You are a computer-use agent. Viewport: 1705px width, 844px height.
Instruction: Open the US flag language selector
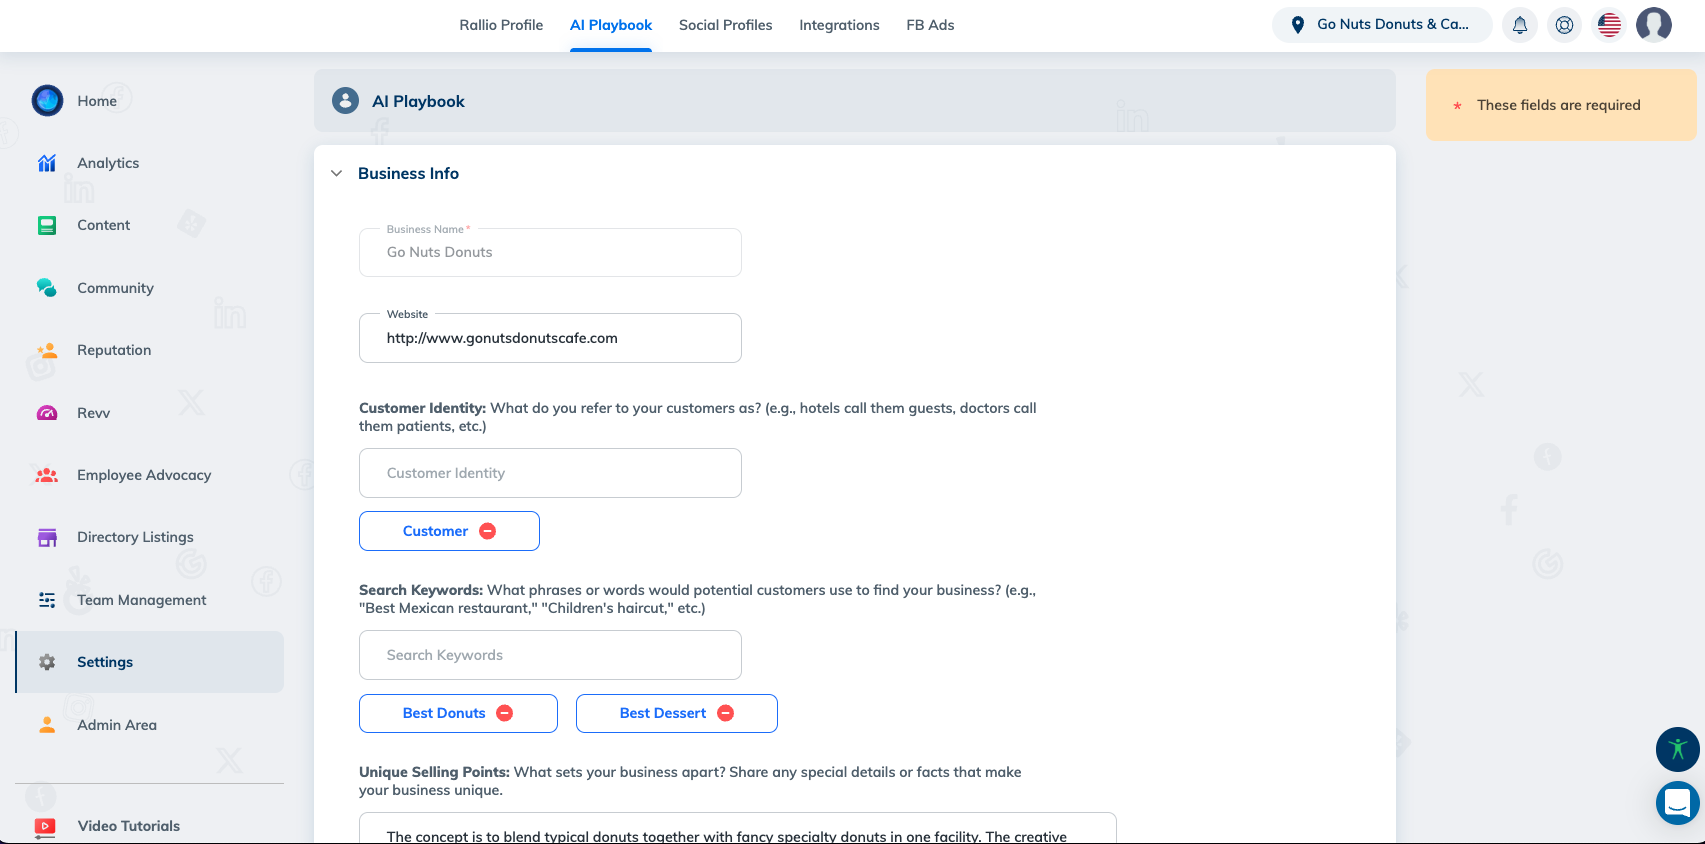(x=1609, y=25)
